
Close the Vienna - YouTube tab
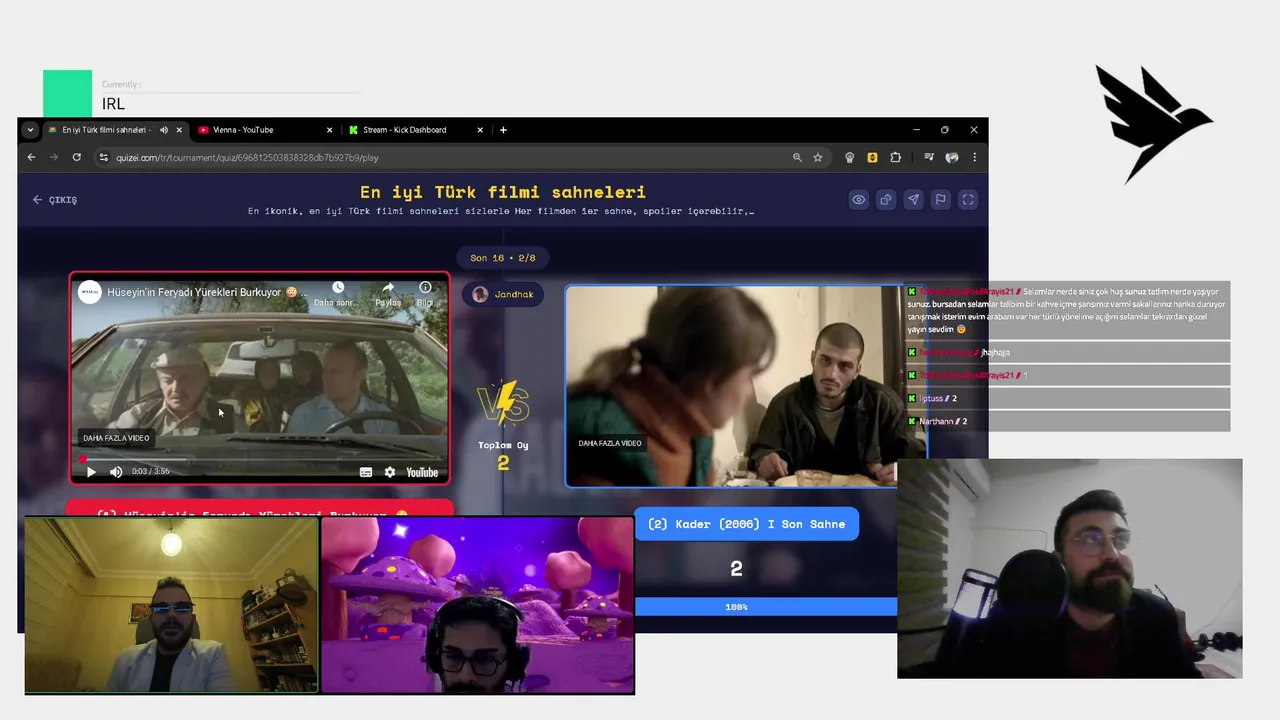[x=330, y=130]
